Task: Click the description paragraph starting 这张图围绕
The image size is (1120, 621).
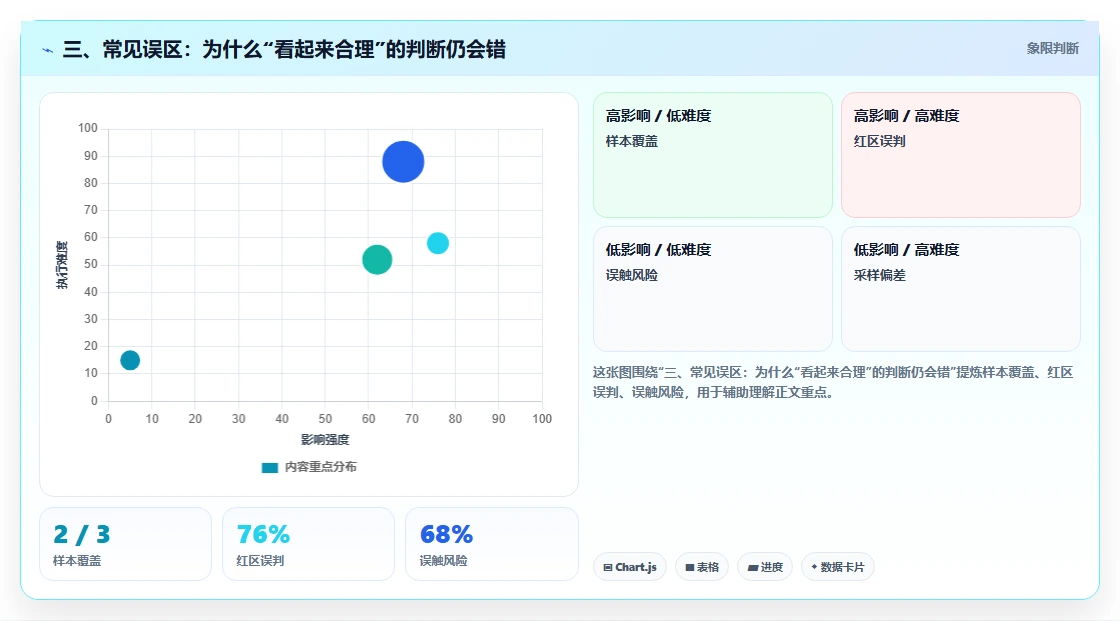Action: pyautogui.click(x=833, y=382)
